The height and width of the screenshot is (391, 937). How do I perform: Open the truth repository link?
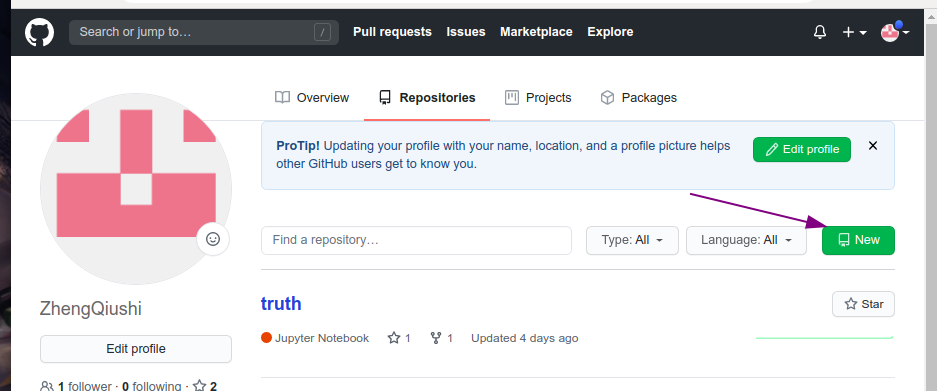point(281,304)
